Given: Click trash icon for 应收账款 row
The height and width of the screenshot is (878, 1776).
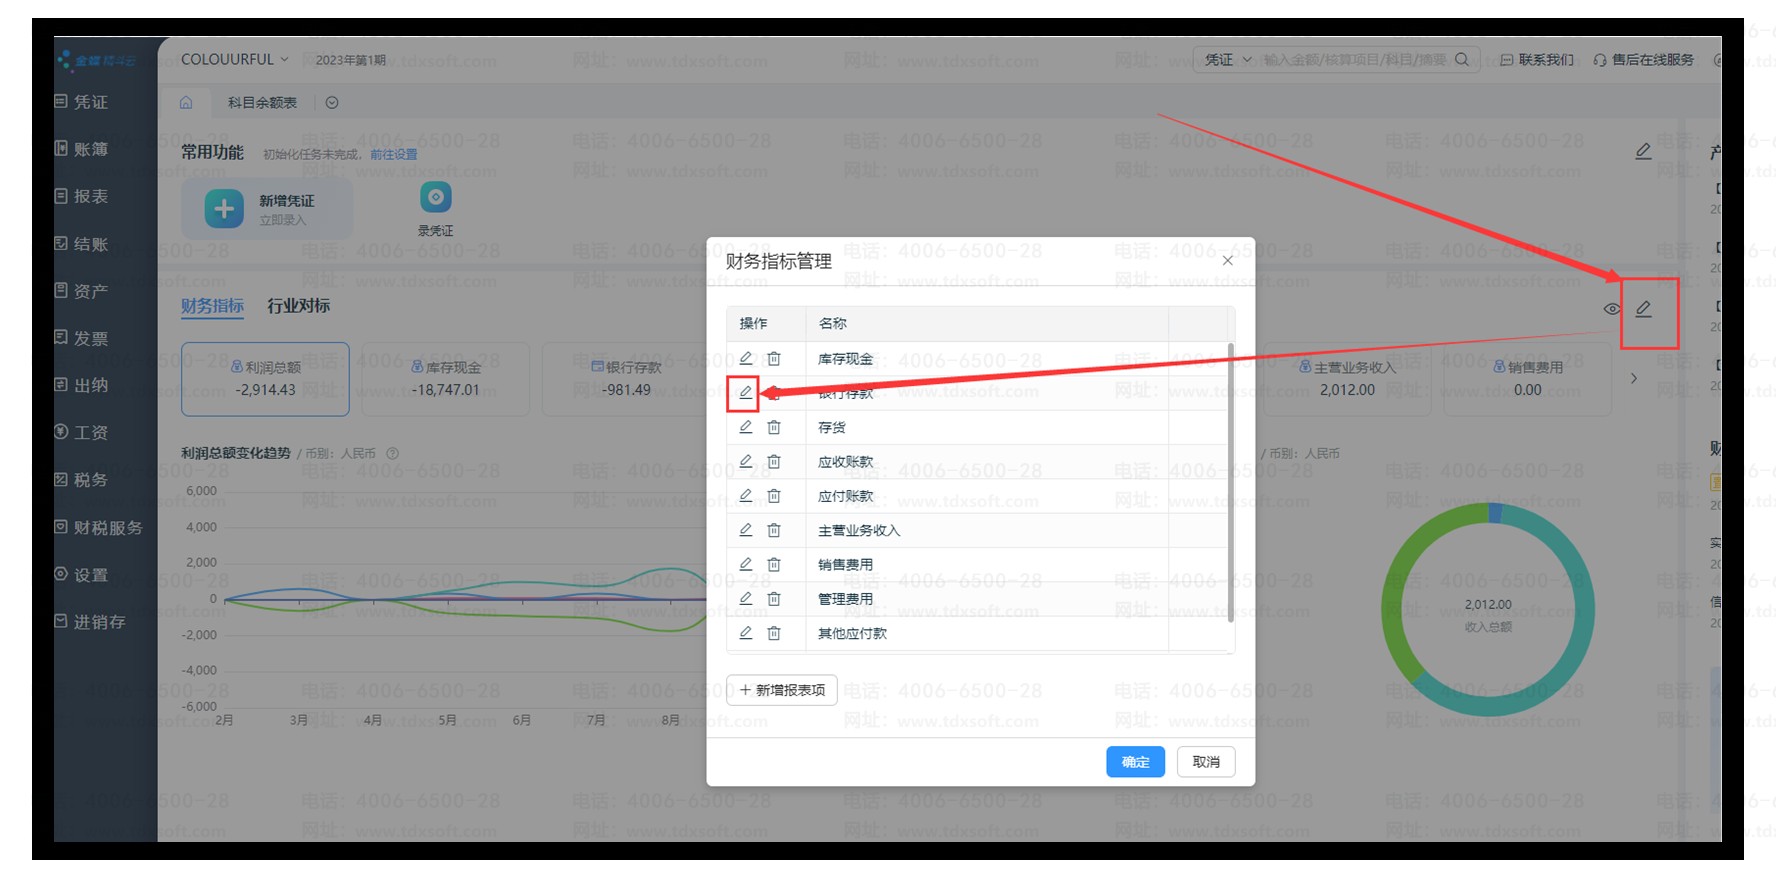Looking at the screenshot, I should point(774,462).
